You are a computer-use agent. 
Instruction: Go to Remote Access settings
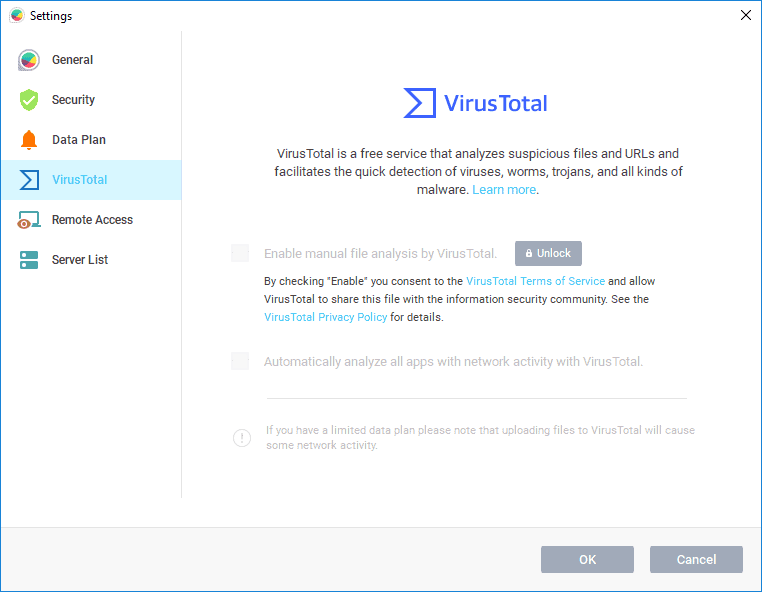pyautogui.click(x=91, y=220)
